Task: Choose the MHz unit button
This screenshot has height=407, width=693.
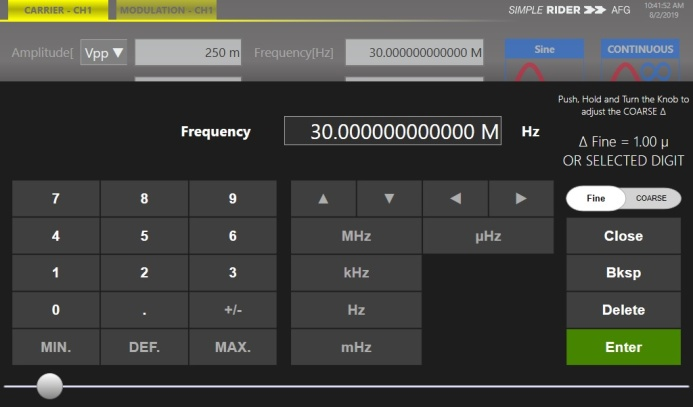Action: point(356,236)
